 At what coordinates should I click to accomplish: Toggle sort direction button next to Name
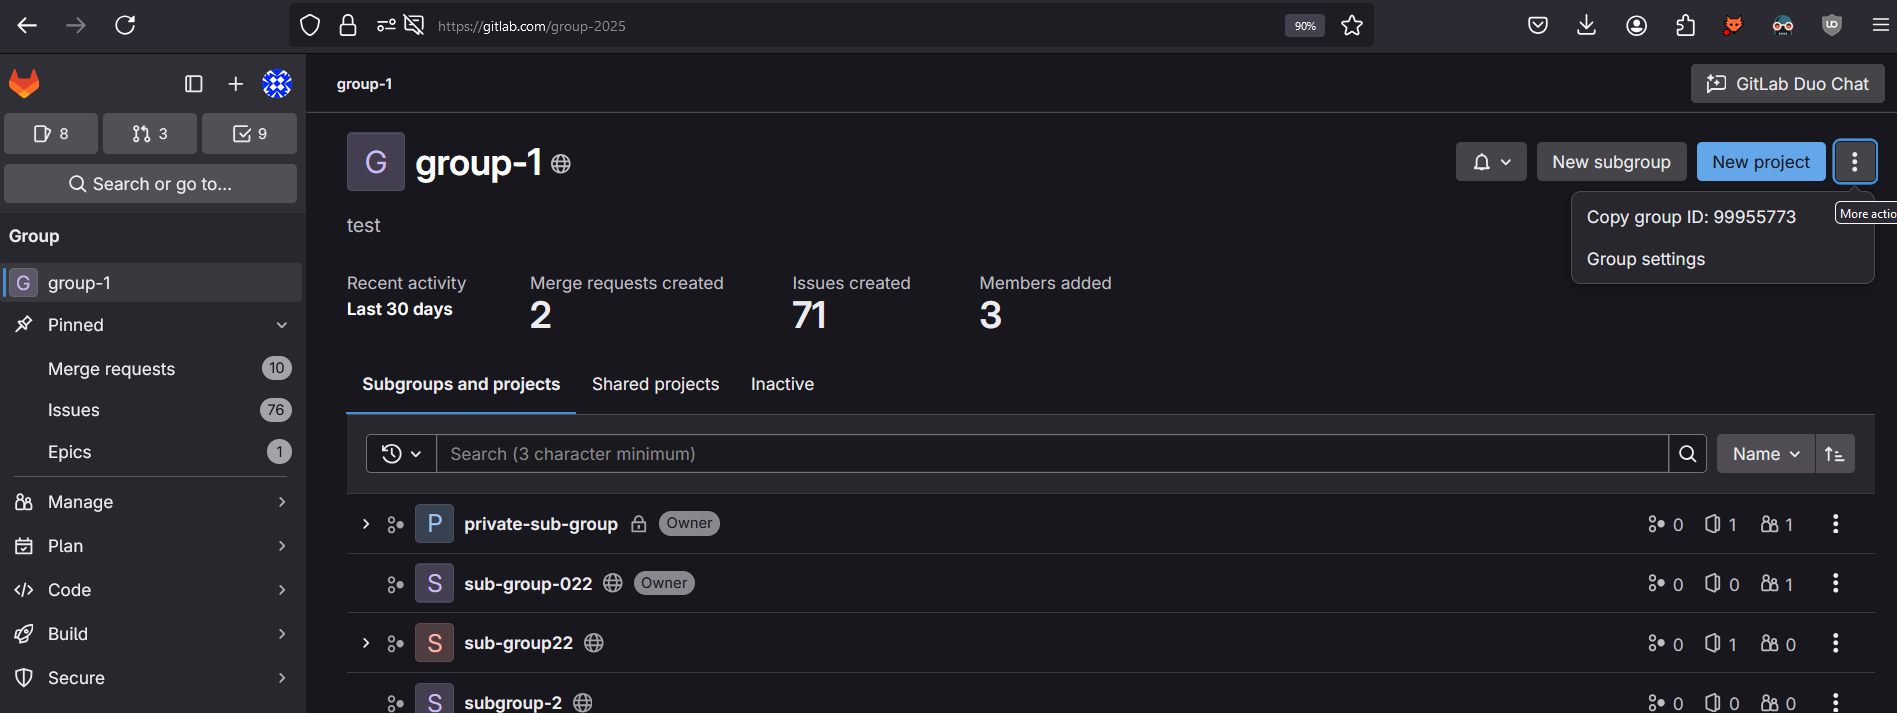pos(1835,454)
